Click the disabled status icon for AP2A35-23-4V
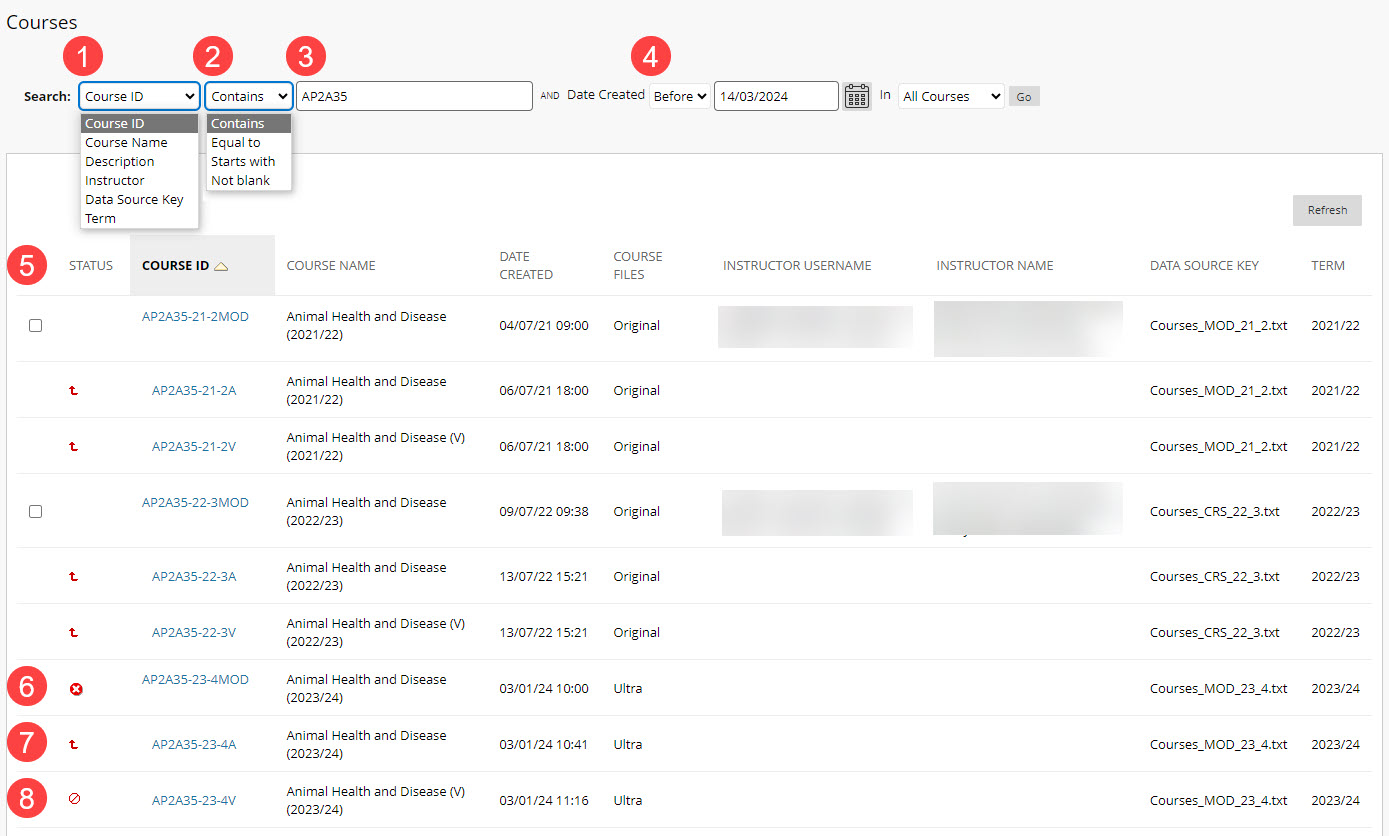 pyautogui.click(x=76, y=799)
